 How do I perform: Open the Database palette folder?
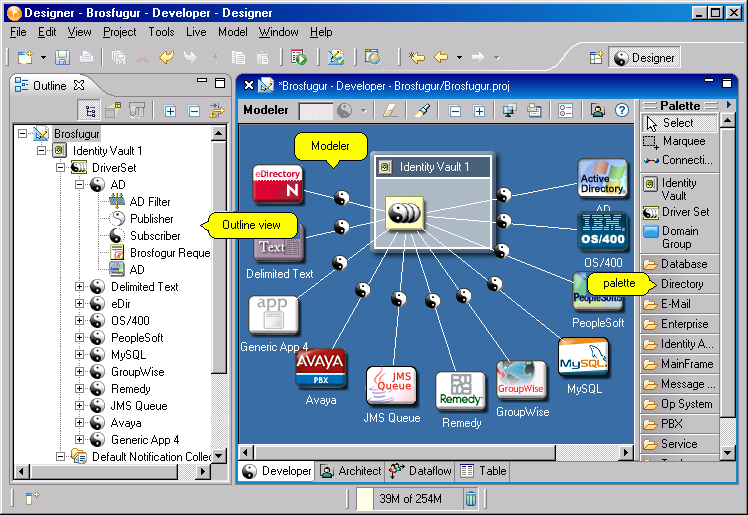tap(679, 264)
